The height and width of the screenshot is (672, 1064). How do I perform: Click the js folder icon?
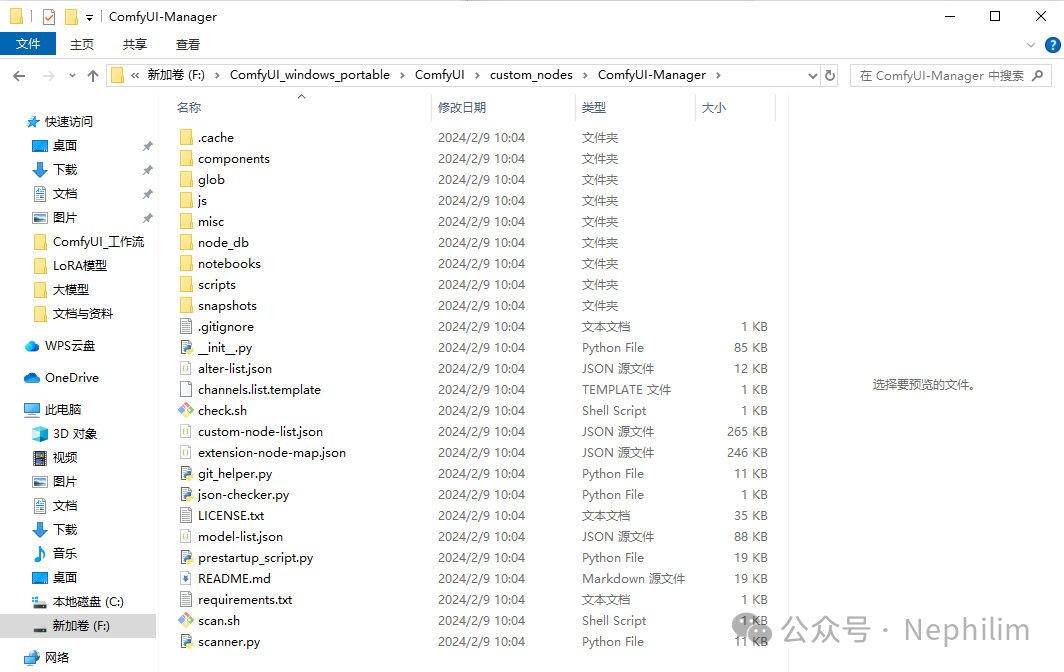click(x=186, y=201)
